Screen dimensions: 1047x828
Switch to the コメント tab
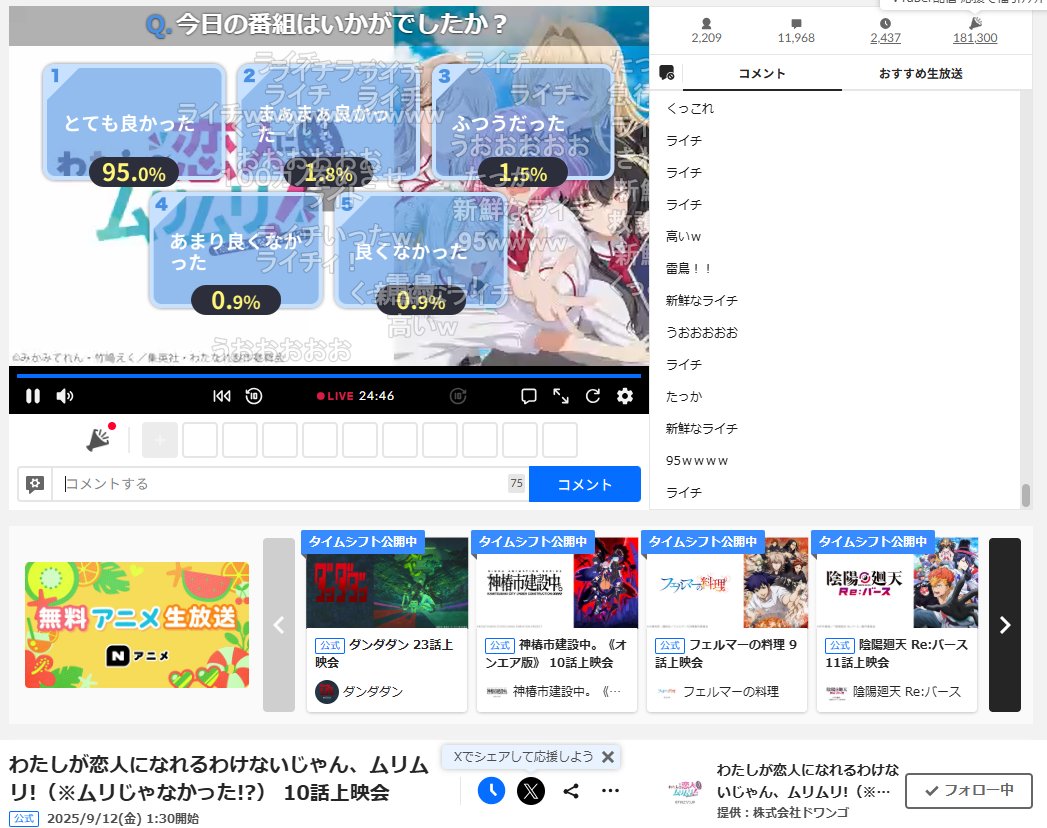[762, 73]
